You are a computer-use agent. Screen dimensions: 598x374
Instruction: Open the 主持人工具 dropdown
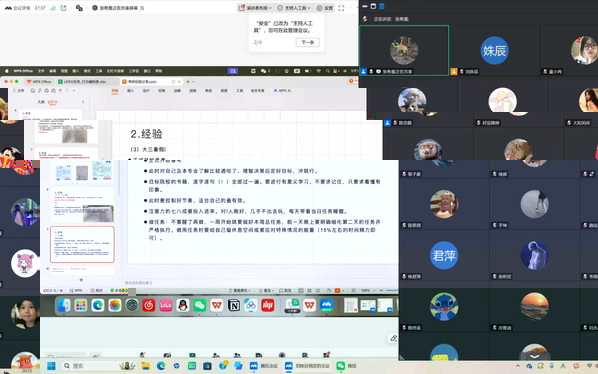click(294, 8)
